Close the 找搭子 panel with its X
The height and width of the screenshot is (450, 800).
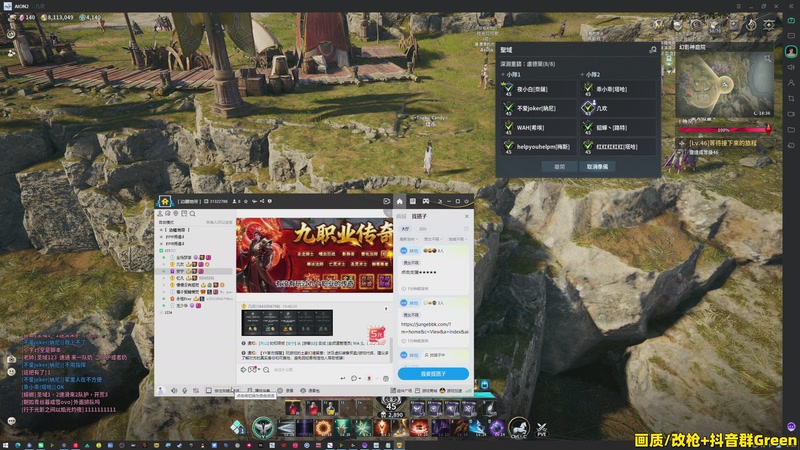click(467, 216)
